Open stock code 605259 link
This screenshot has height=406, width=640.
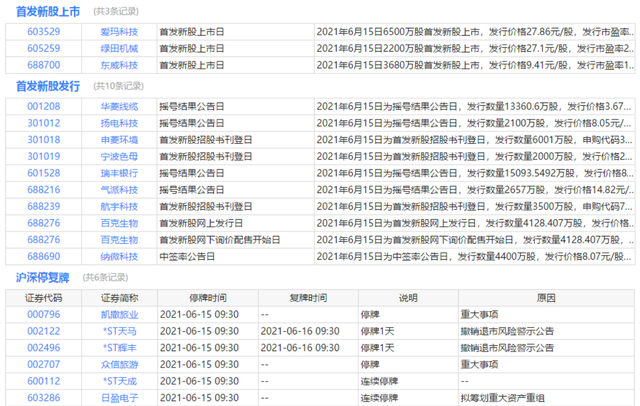(44, 48)
